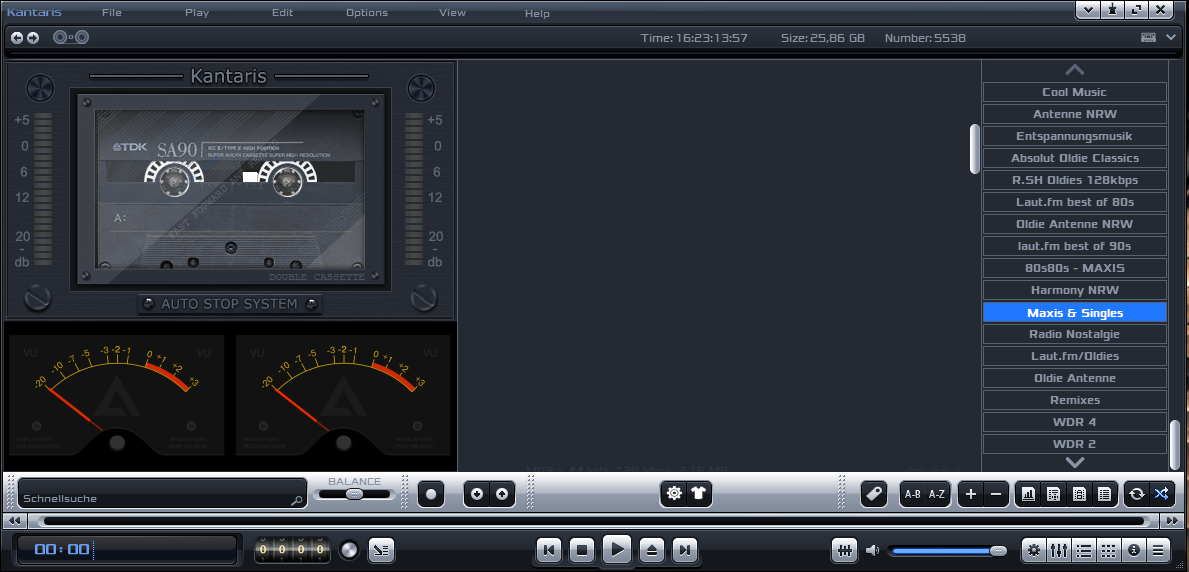
Task: Click the film strip view icon
Action: point(1079,494)
